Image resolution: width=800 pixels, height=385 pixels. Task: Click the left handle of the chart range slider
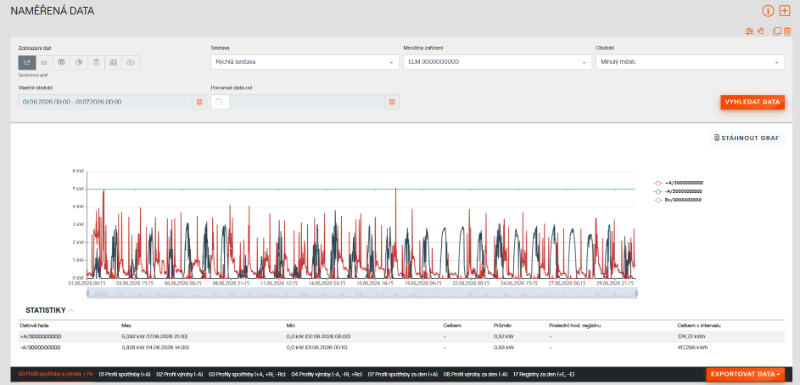point(87,293)
